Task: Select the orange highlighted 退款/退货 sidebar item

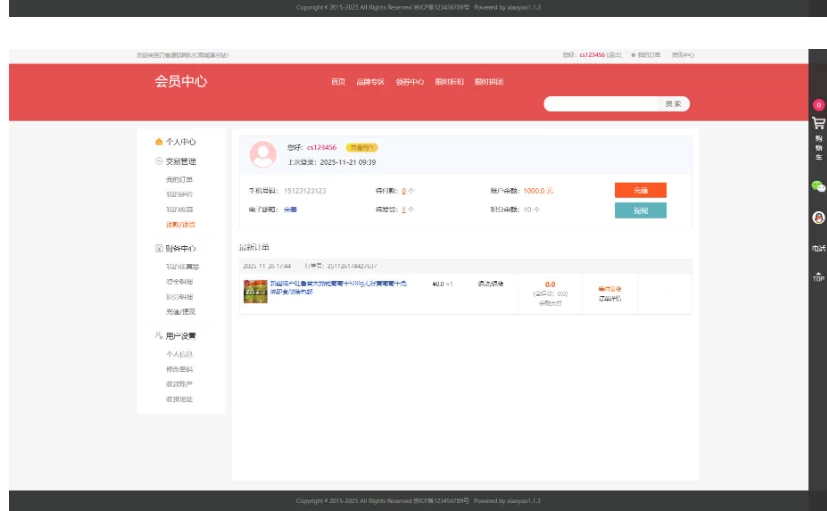Action: pos(180,224)
